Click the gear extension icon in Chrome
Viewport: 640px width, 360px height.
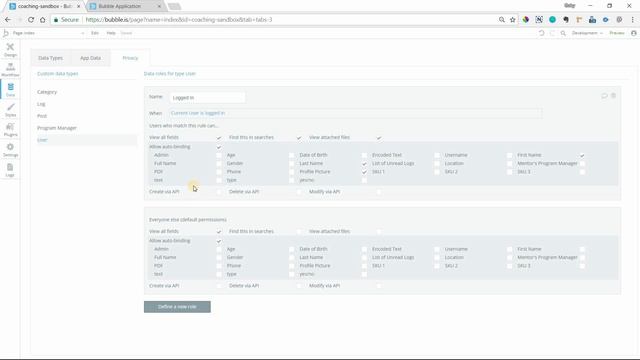619,20
